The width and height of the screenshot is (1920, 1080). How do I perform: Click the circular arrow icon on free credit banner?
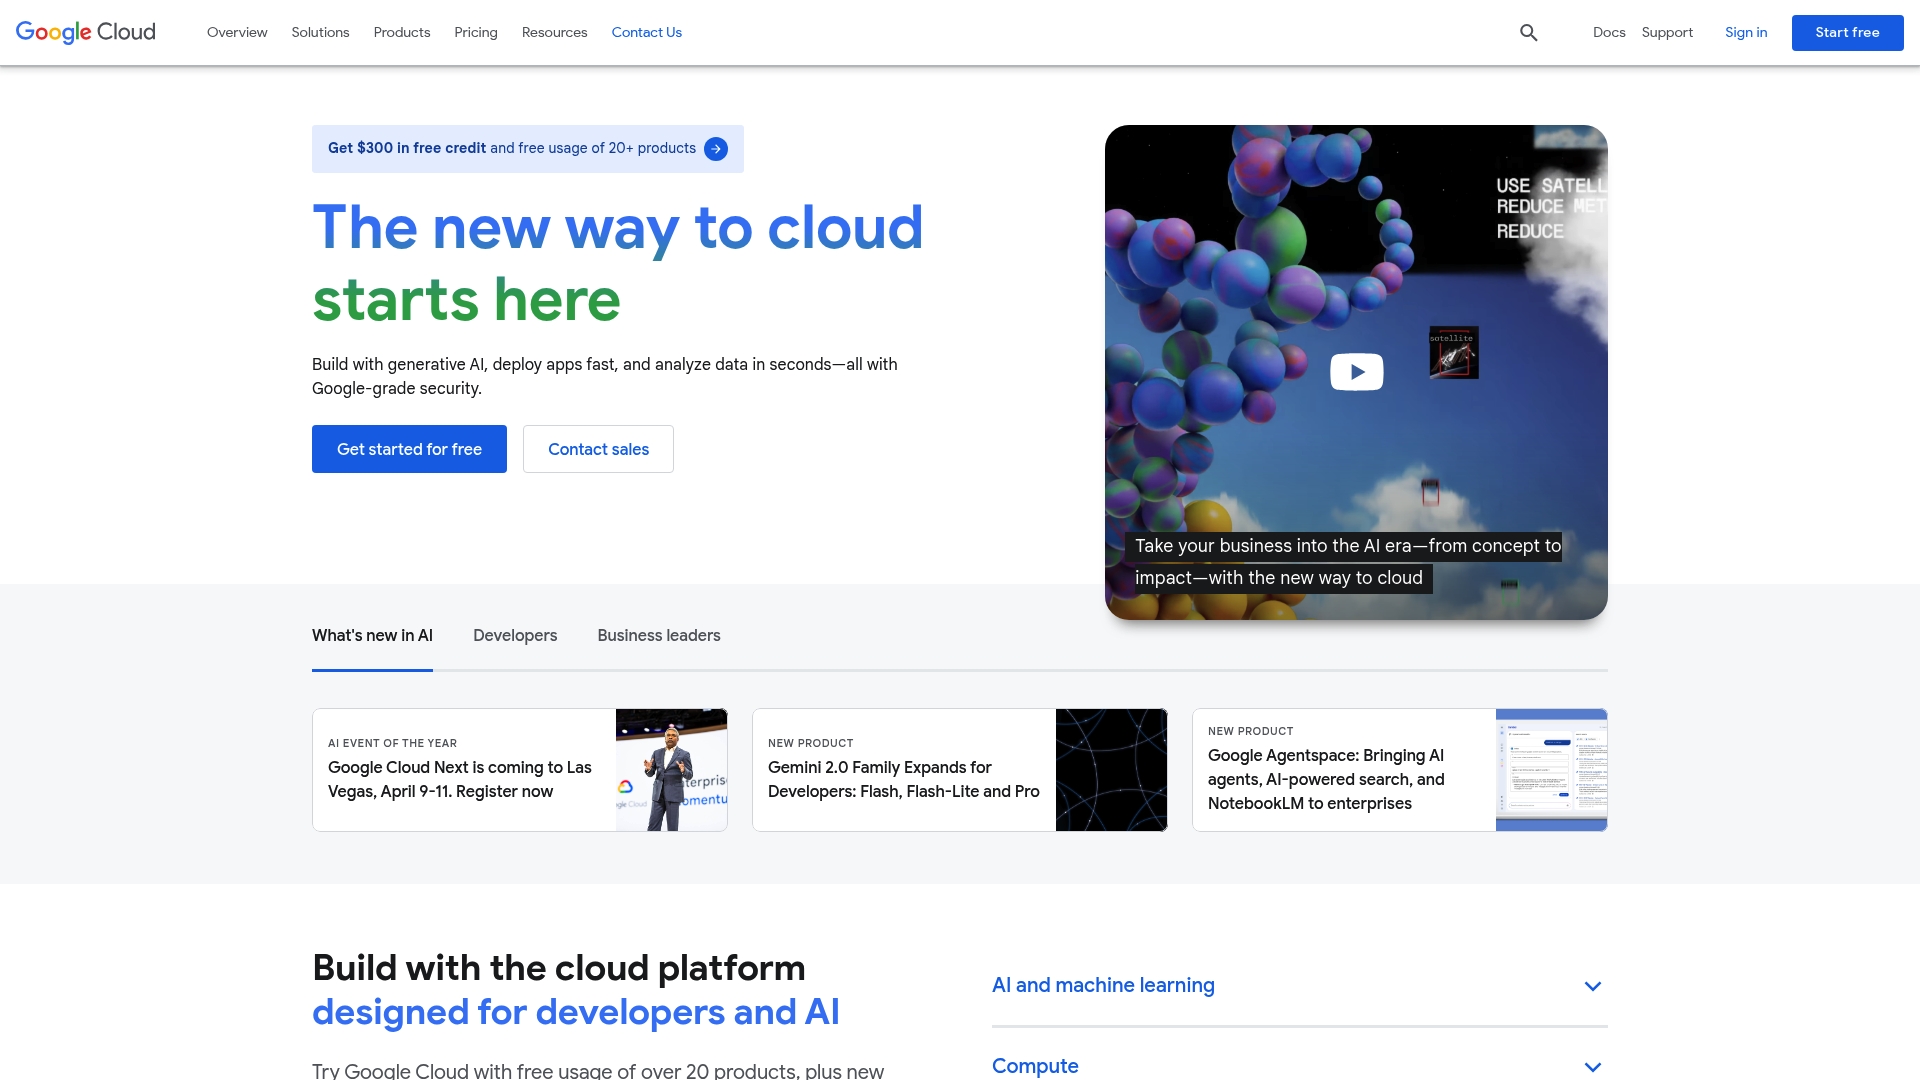point(716,148)
